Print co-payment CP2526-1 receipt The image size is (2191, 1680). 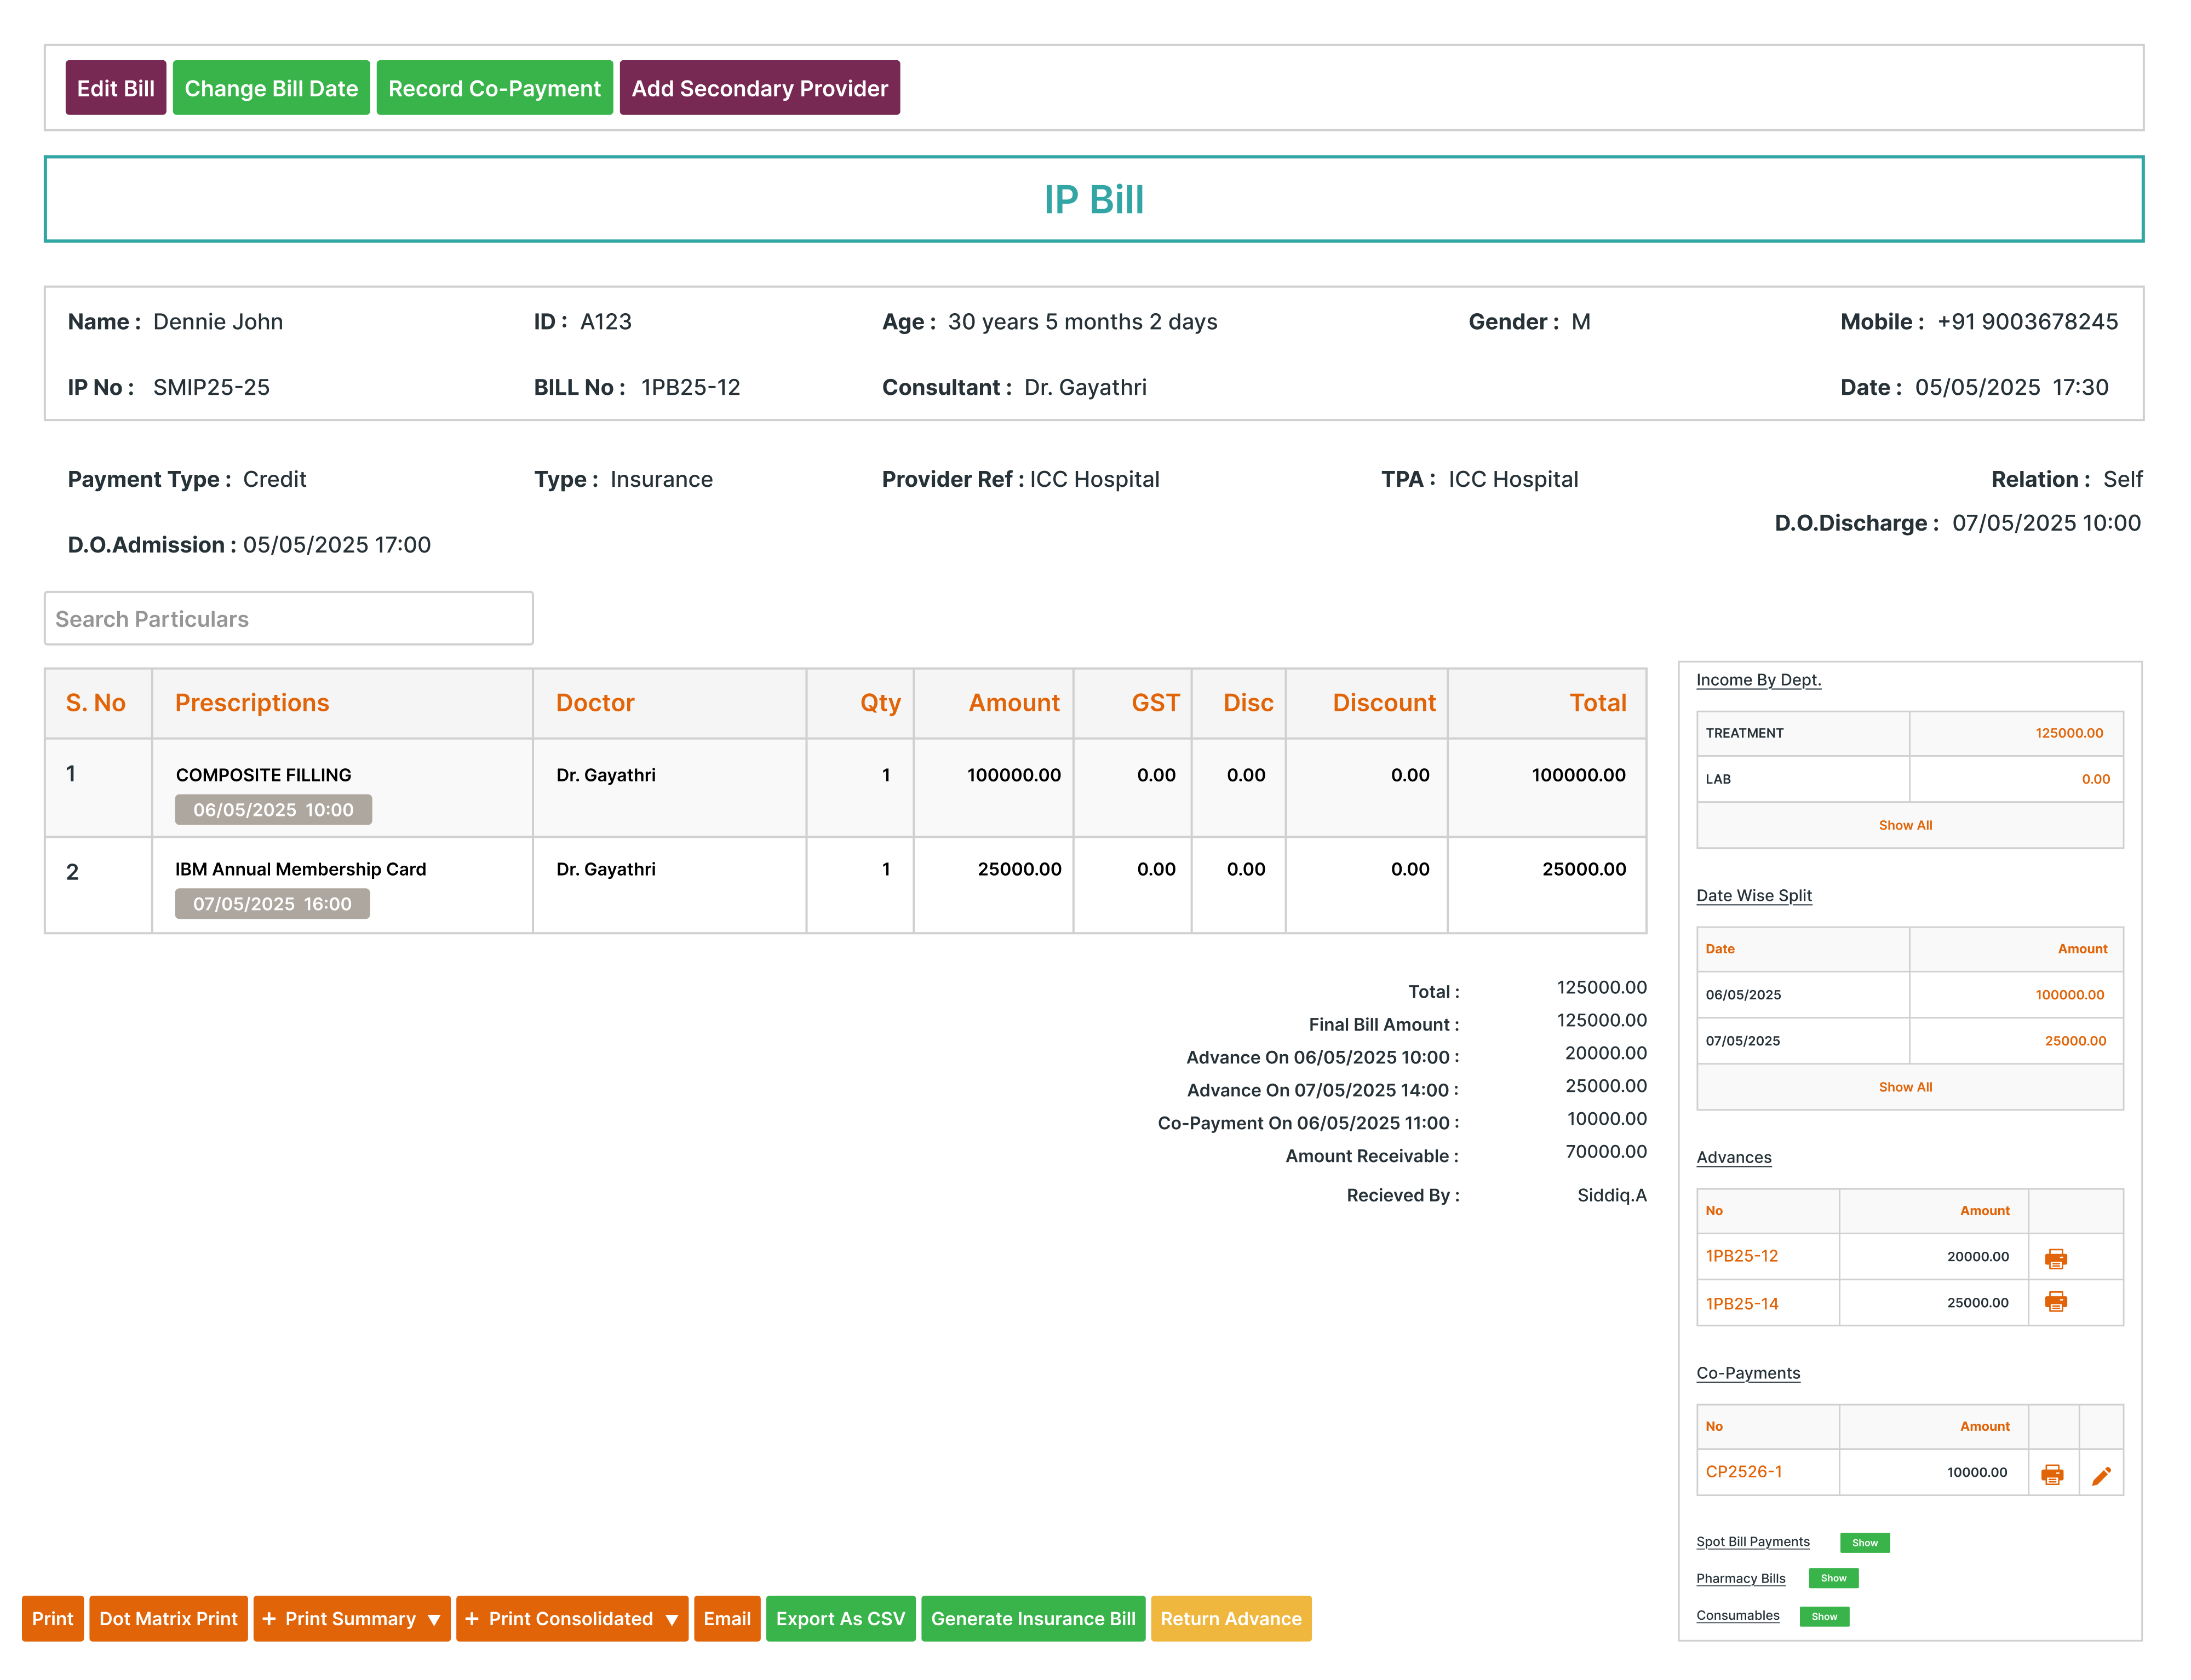click(x=2052, y=1474)
